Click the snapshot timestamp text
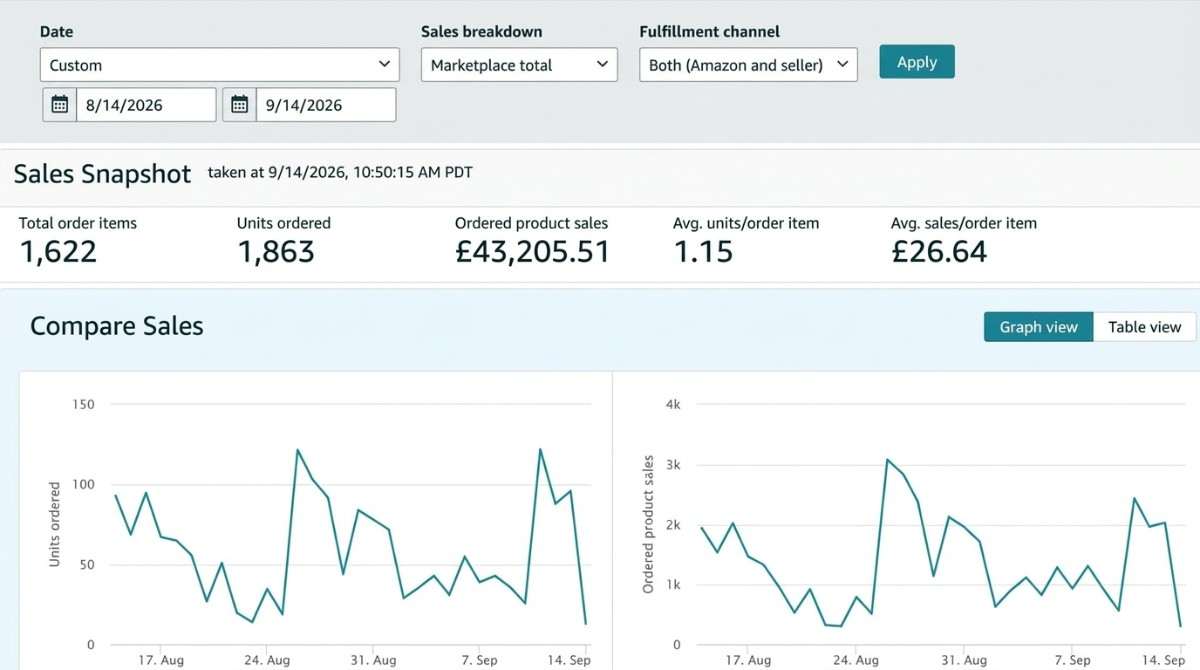 tap(340, 172)
